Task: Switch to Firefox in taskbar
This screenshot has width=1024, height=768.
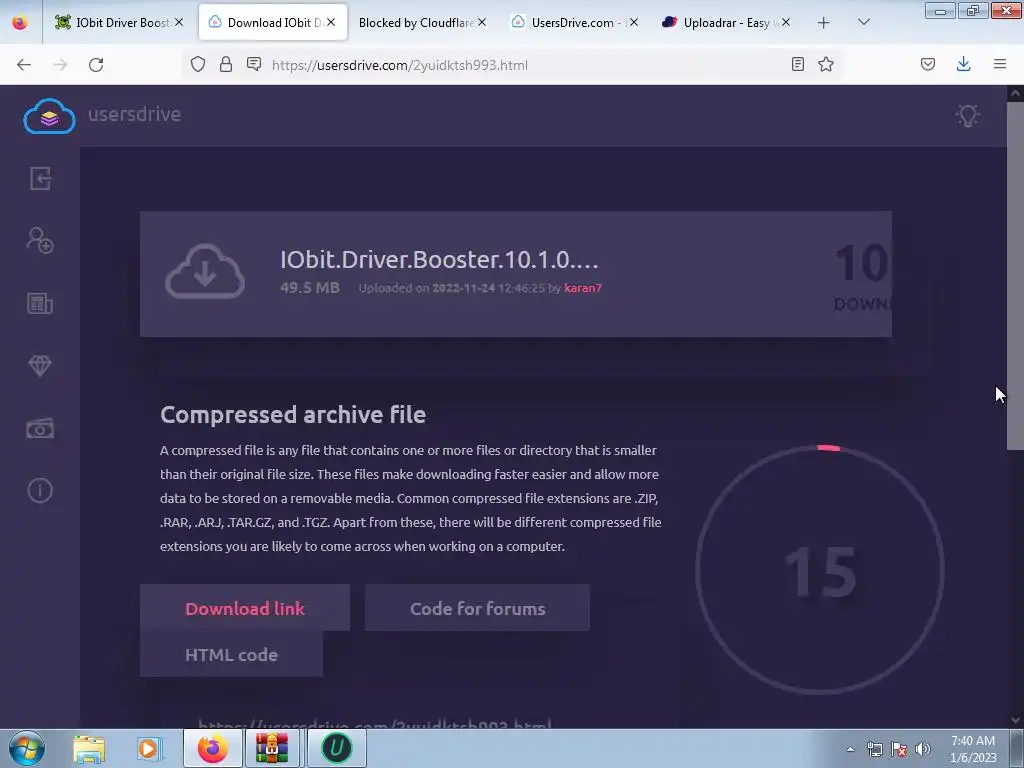Action: pos(213,748)
